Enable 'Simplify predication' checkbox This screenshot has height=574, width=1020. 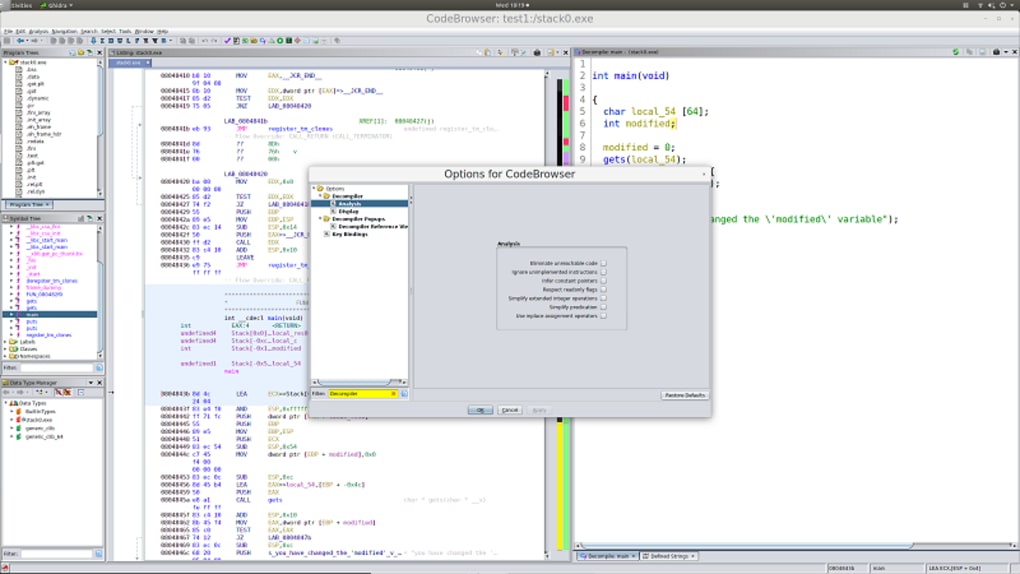(x=603, y=307)
